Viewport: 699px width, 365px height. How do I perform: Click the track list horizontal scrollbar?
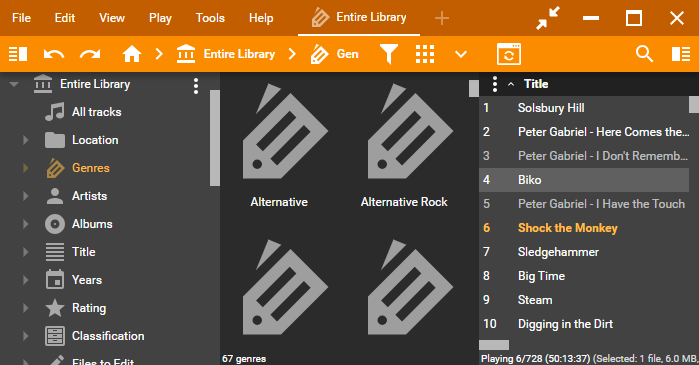click(494, 345)
